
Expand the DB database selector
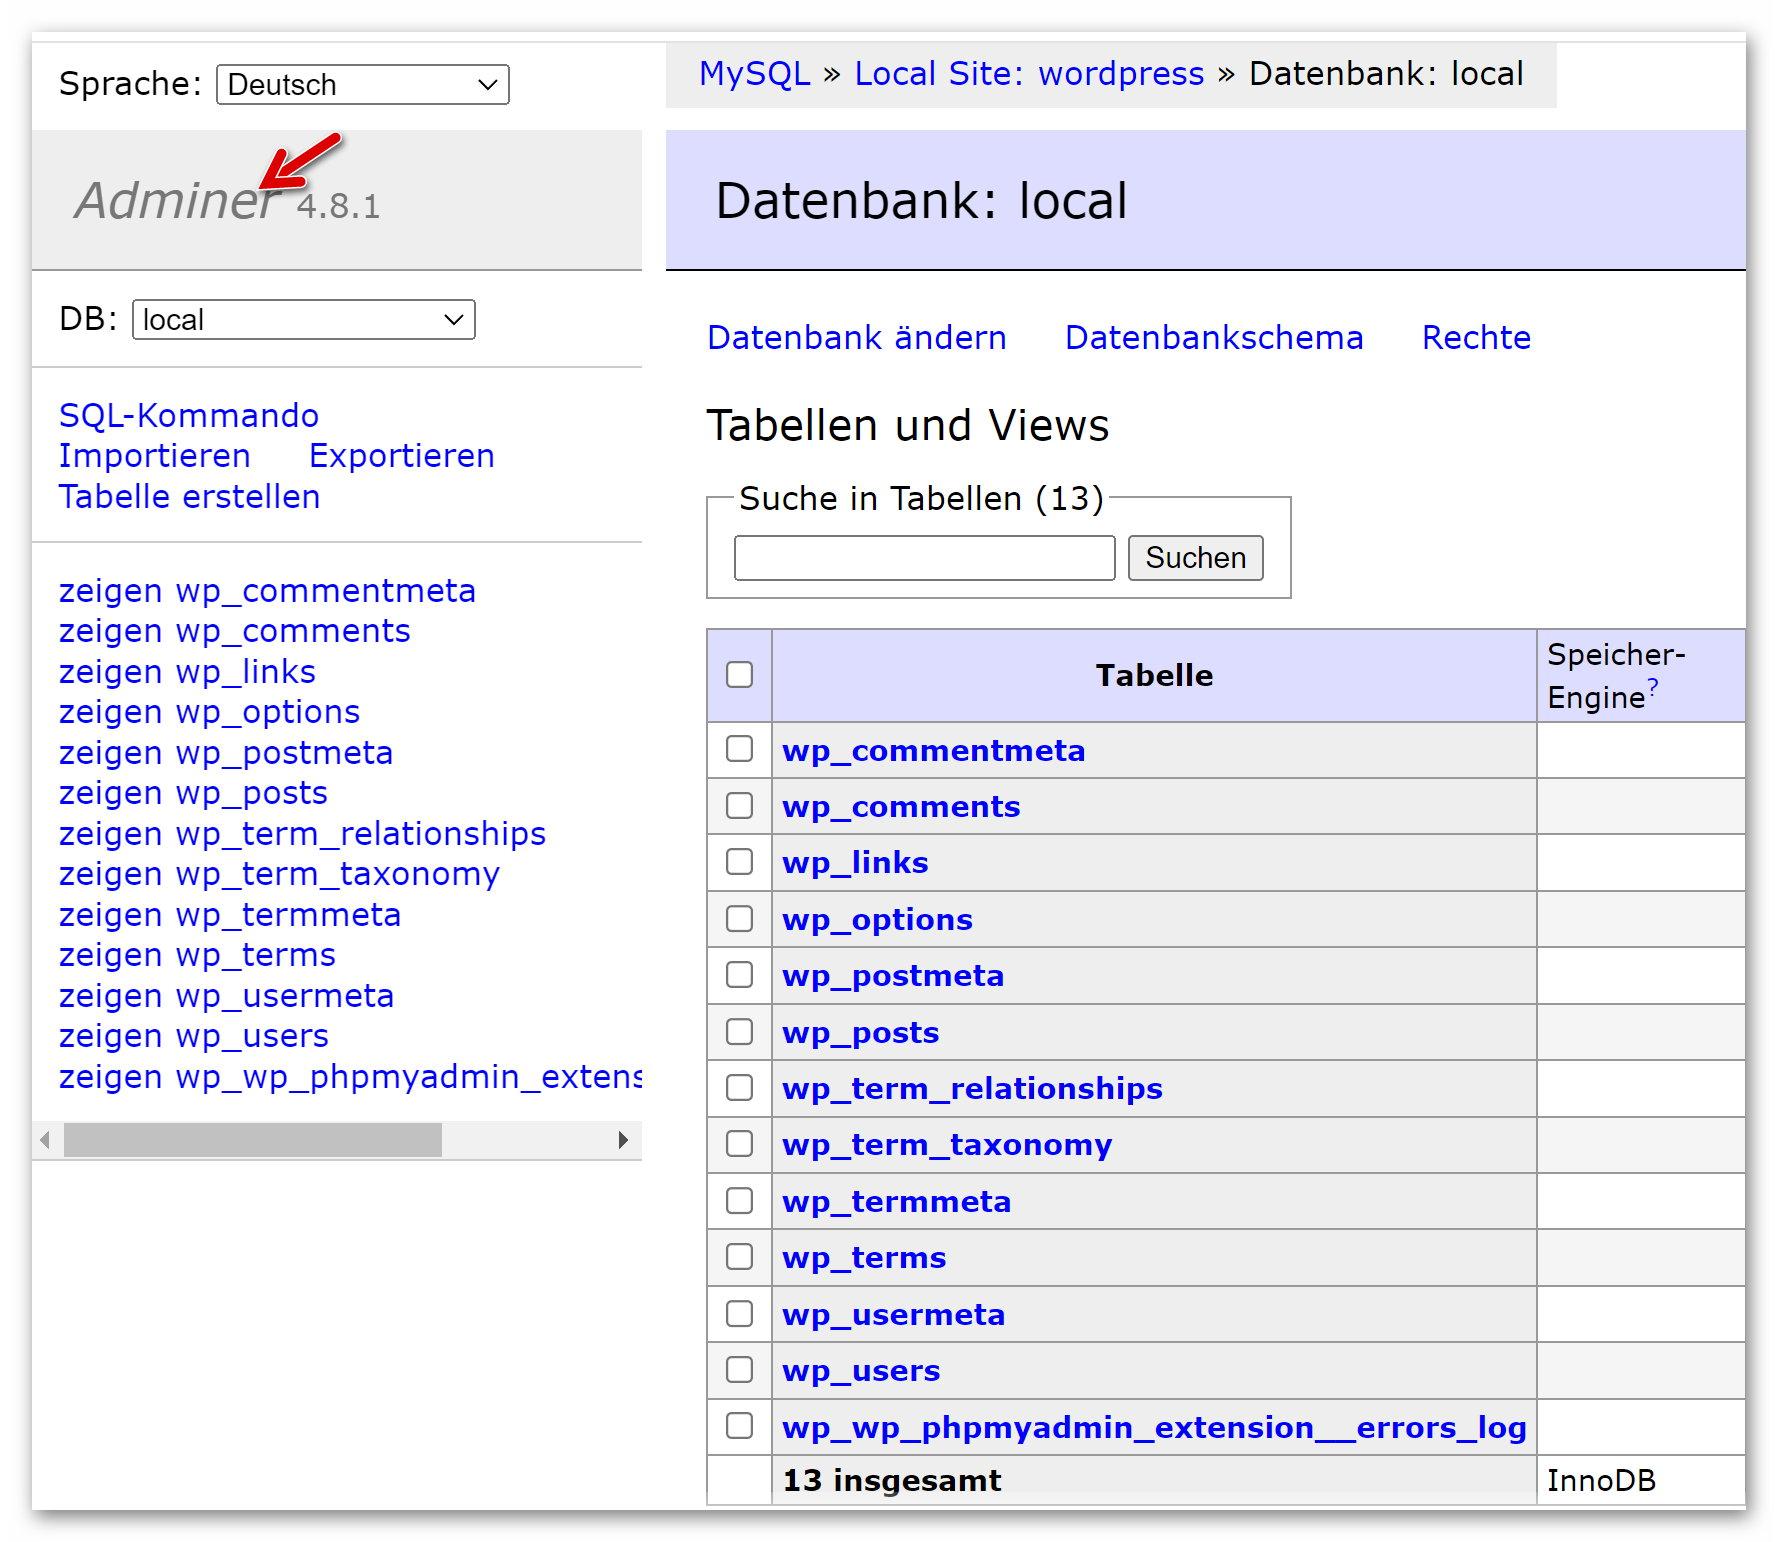tap(303, 320)
